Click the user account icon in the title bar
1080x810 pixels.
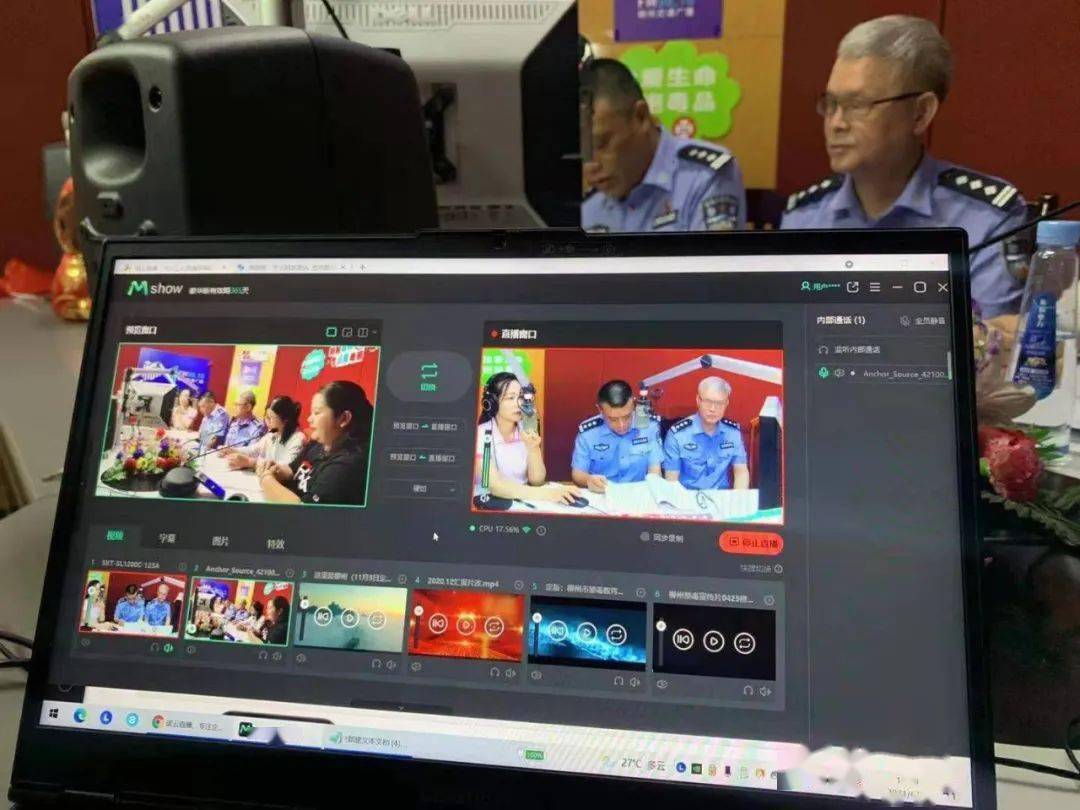[x=805, y=287]
